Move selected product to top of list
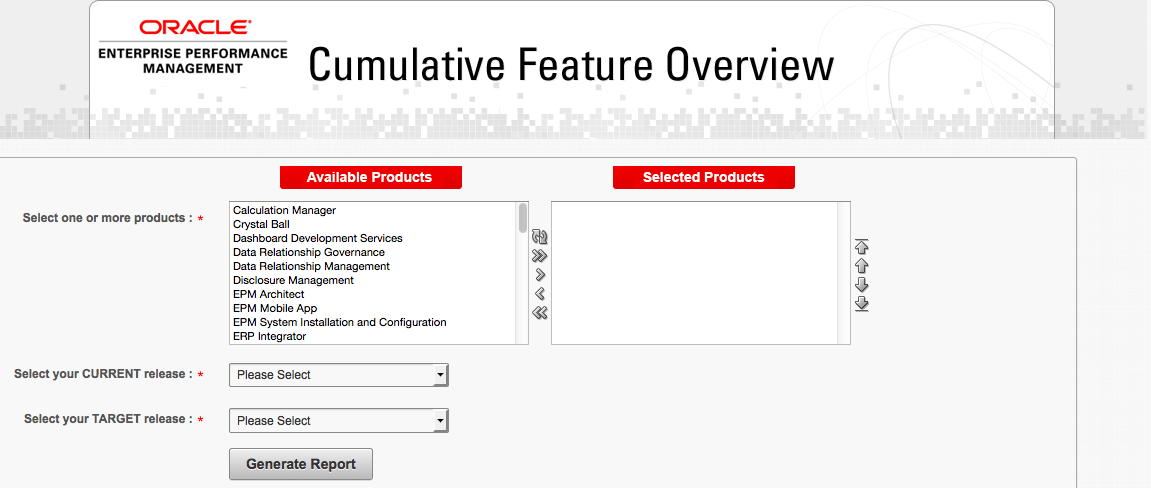The height and width of the screenshot is (488, 1151). coord(861,246)
